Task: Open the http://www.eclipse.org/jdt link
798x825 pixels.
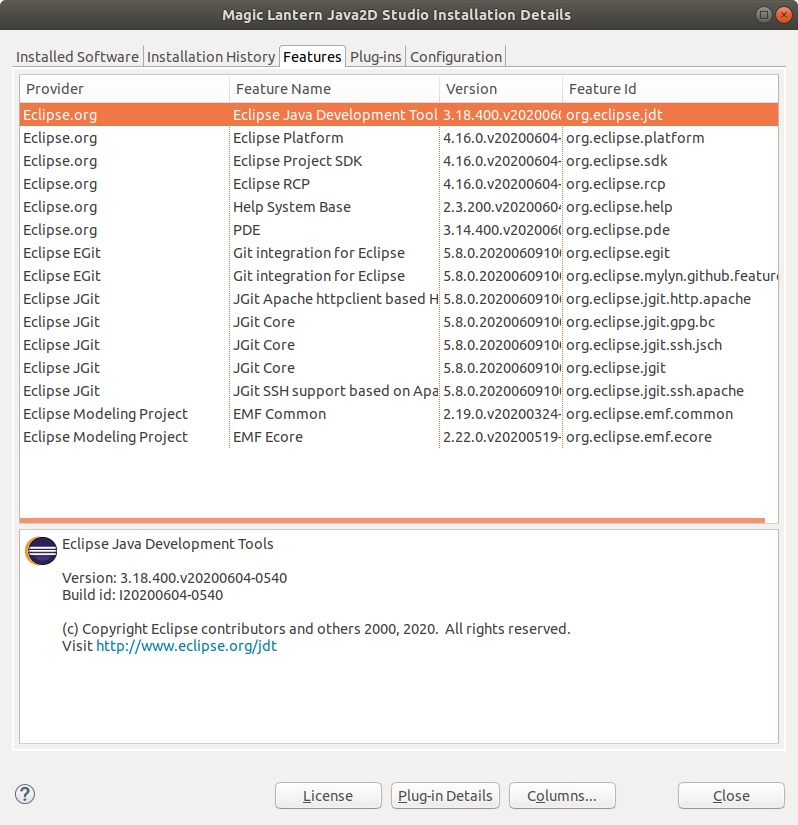Action: click(186, 646)
